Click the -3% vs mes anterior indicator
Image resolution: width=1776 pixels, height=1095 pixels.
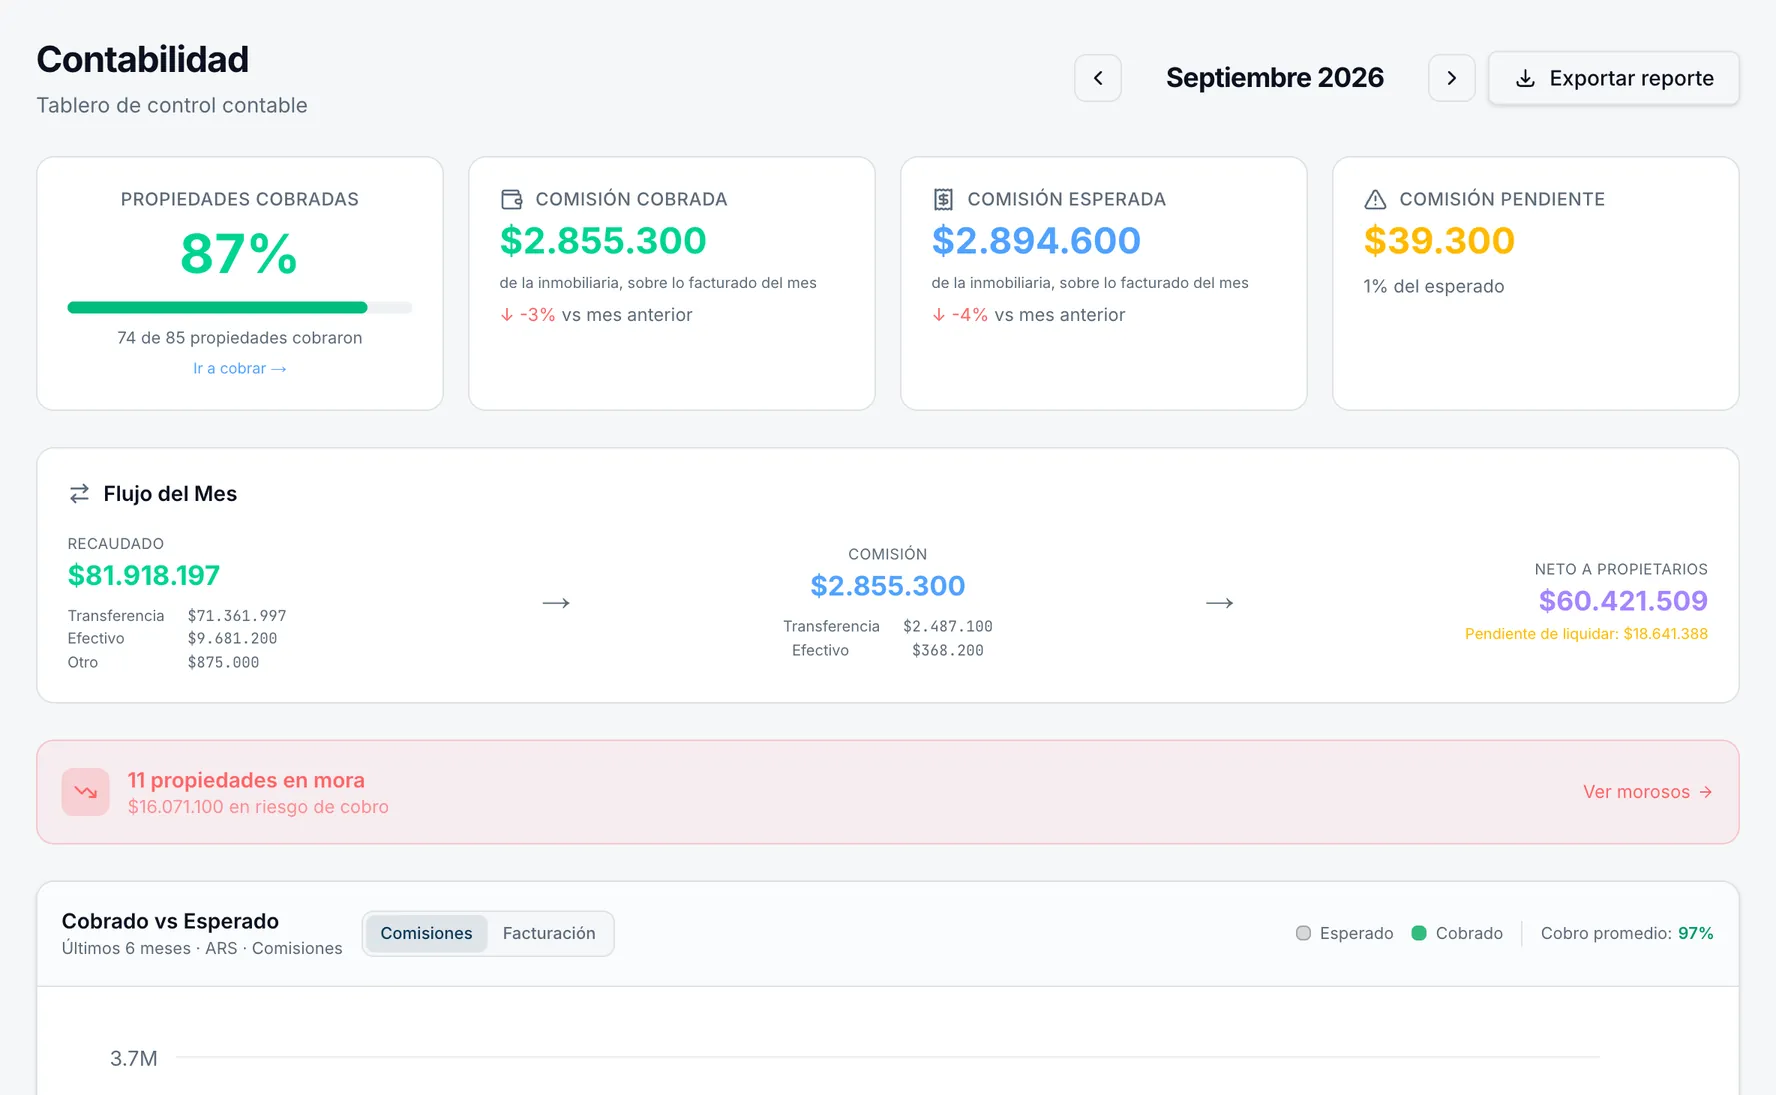tap(596, 315)
